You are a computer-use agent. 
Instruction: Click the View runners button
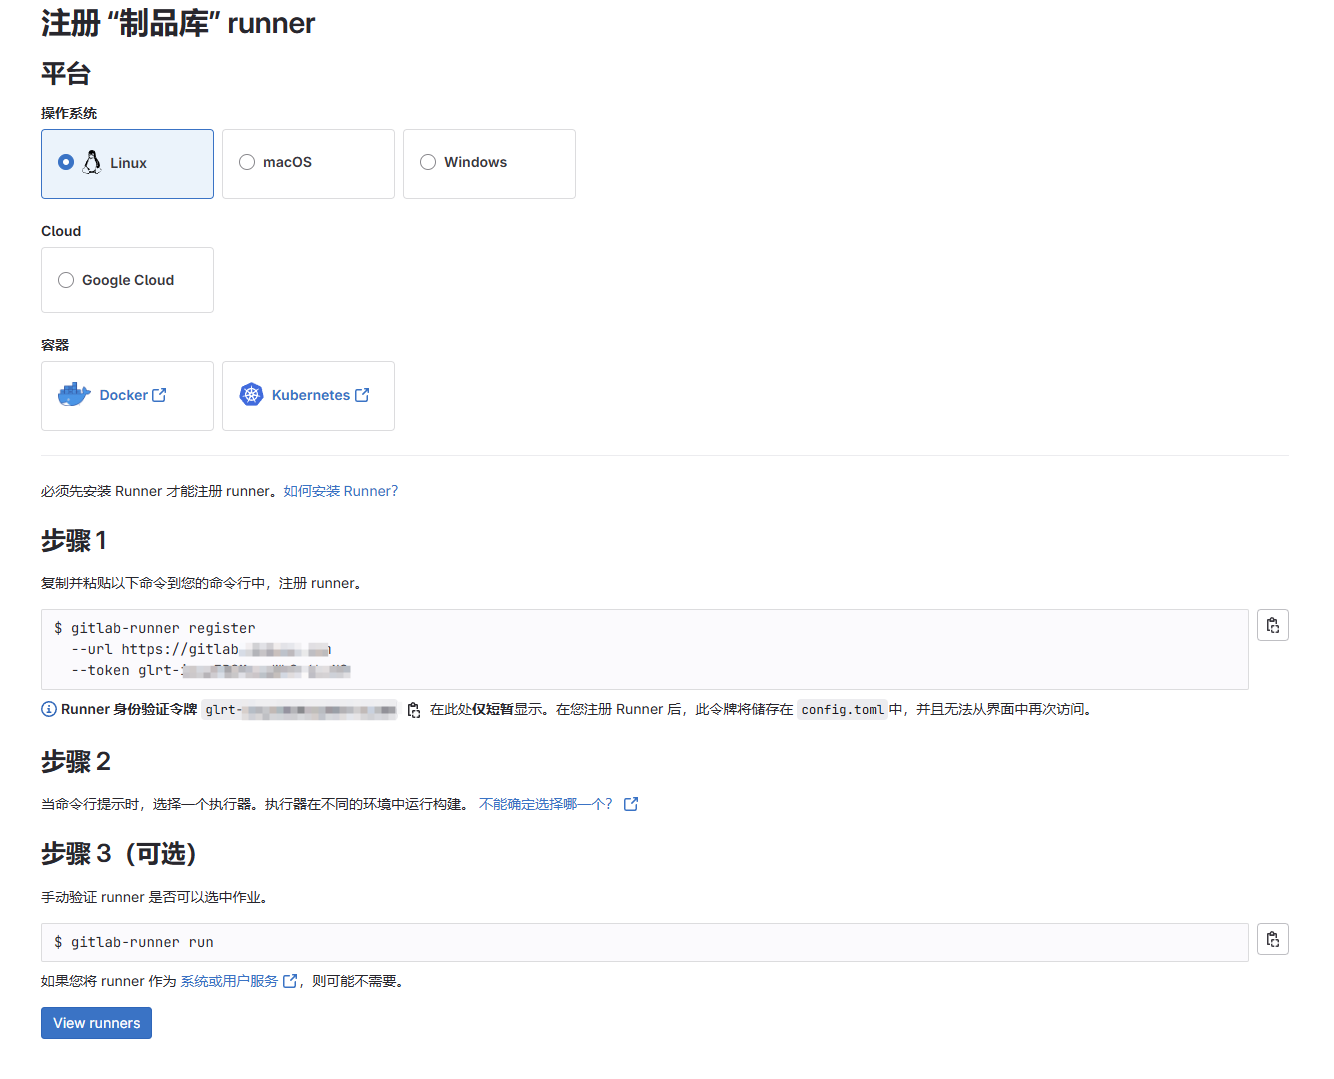(96, 1023)
